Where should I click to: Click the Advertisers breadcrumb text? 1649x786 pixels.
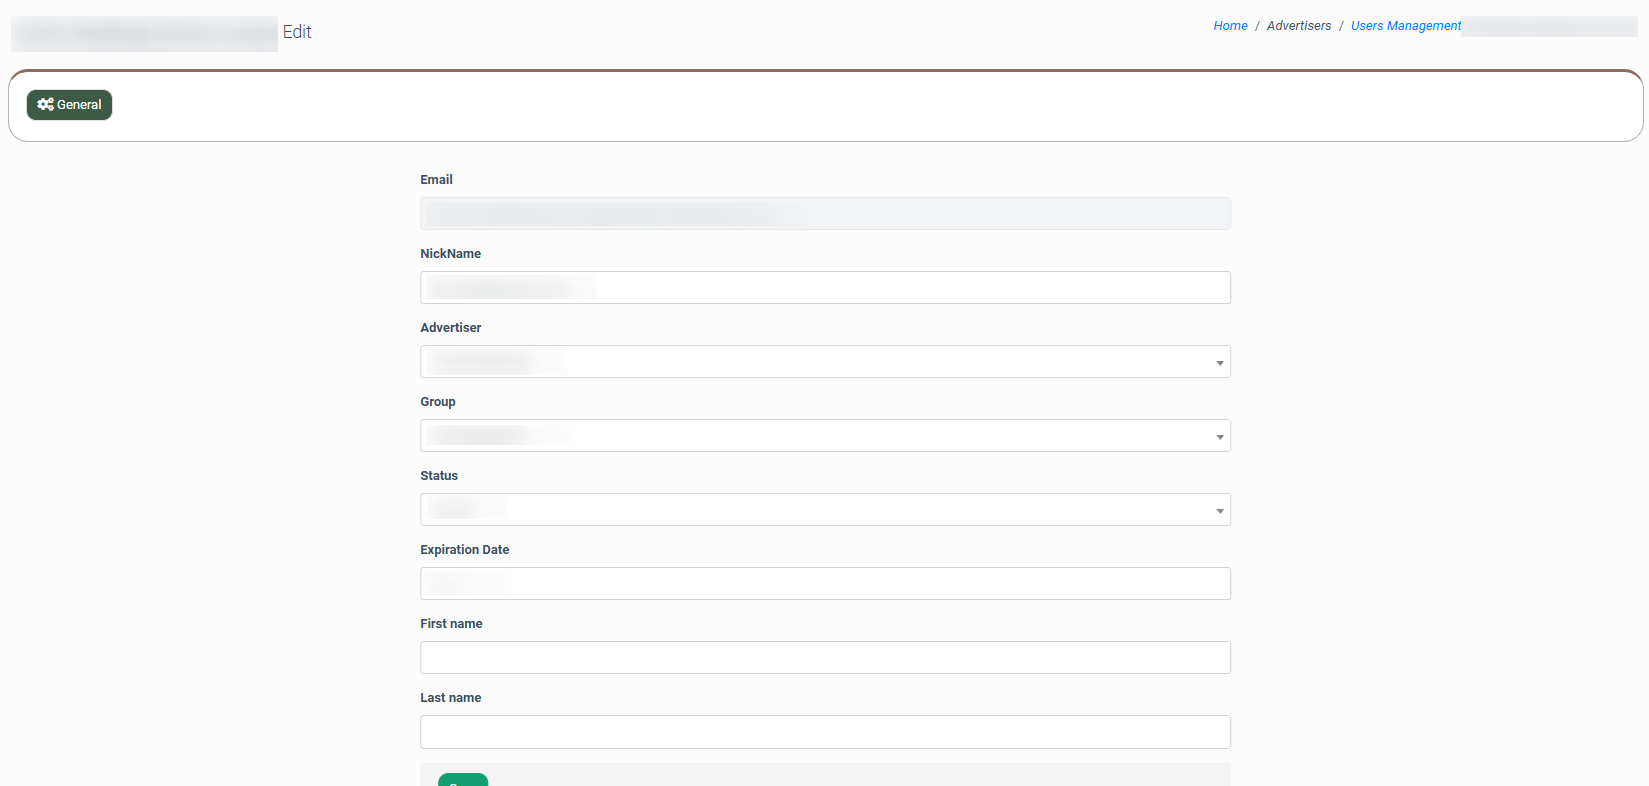click(x=1299, y=26)
